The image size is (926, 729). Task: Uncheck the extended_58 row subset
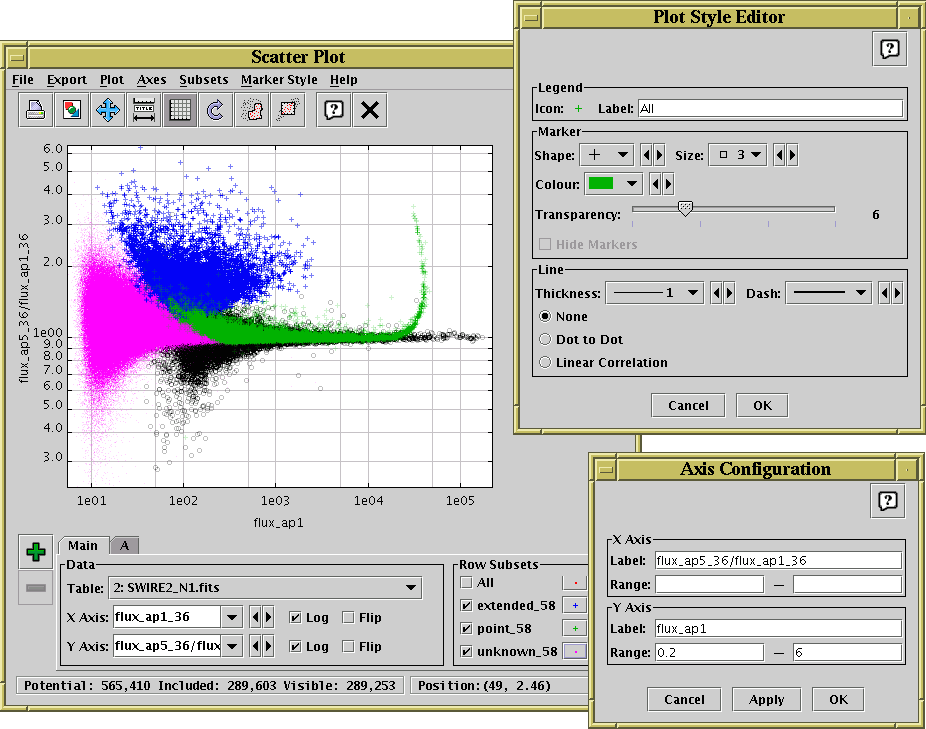click(467, 606)
